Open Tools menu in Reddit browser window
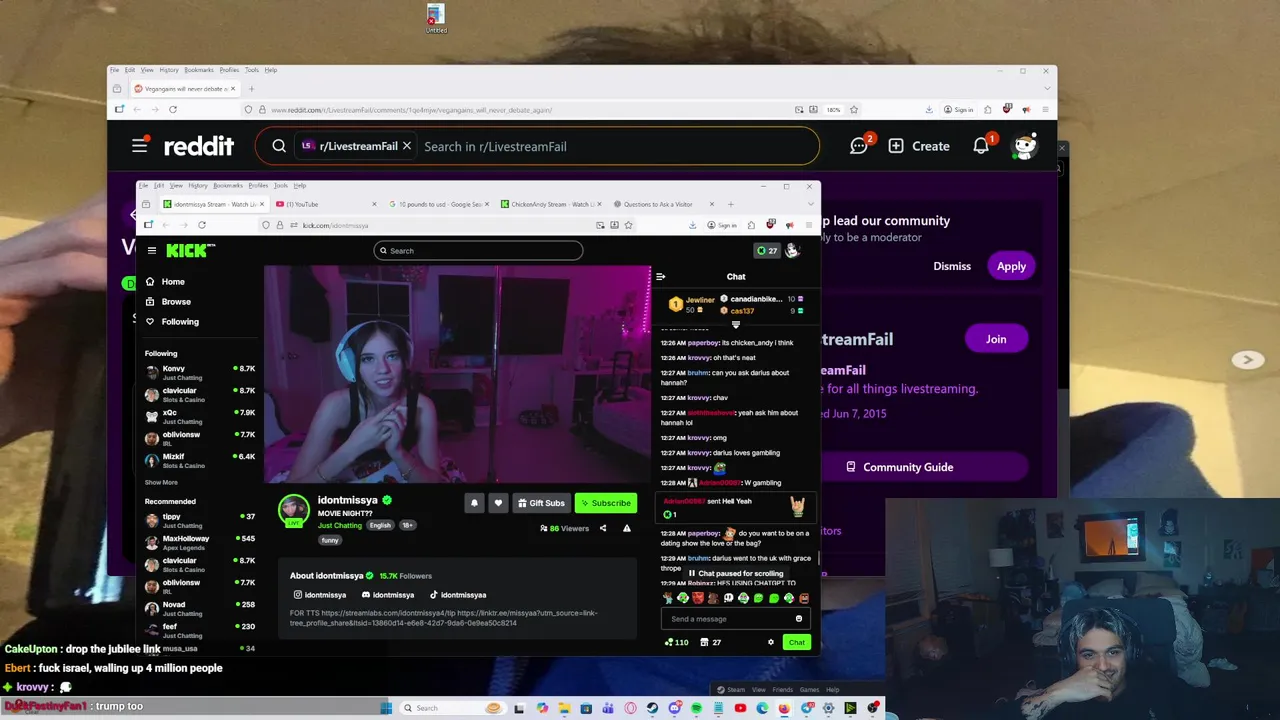Image resolution: width=1280 pixels, height=720 pixels. (x=252, y=70)
